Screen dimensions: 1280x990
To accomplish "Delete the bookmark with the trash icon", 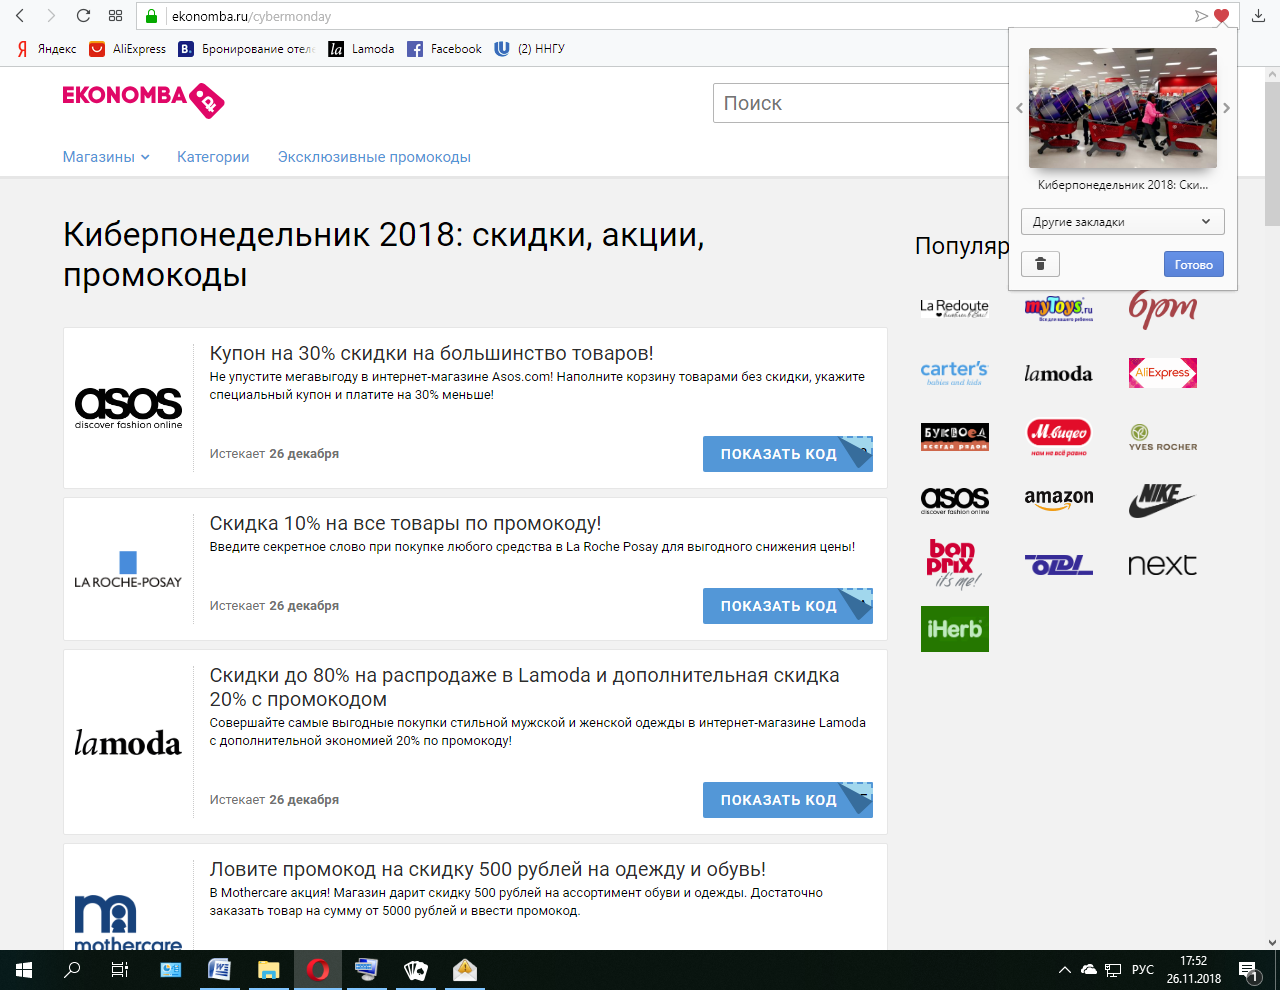I will click(x=1040, y=264).
